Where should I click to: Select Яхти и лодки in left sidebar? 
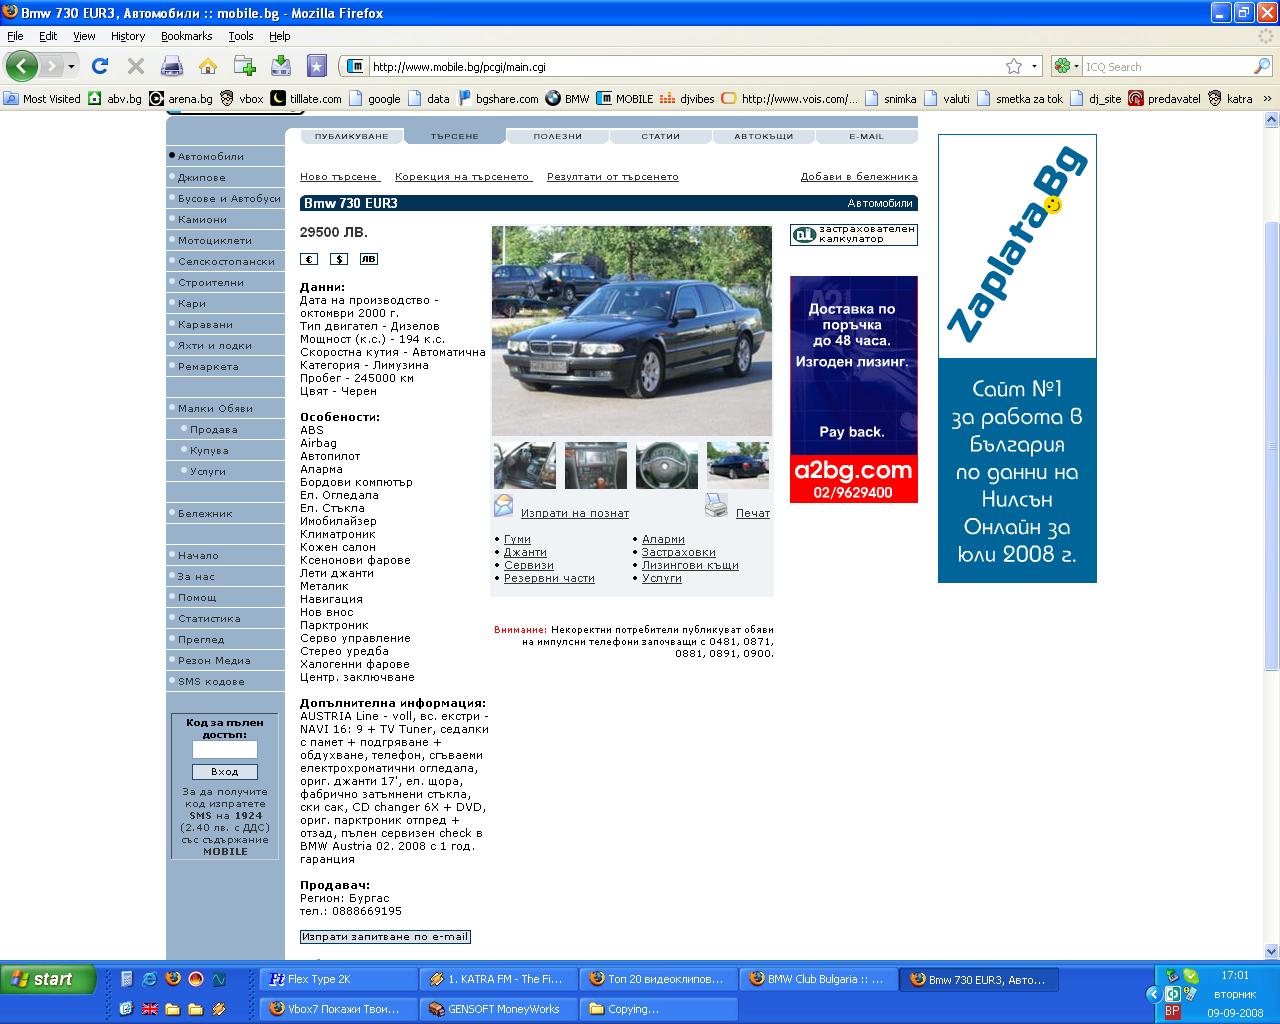pos(215,345)
